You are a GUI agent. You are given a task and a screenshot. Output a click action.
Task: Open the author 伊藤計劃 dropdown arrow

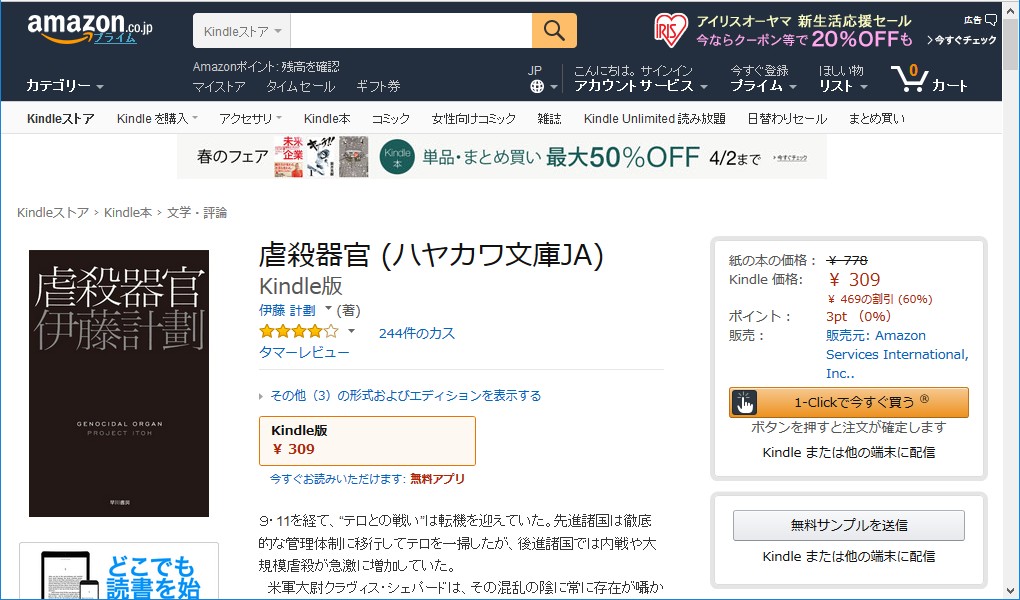(x=328, y=307)
